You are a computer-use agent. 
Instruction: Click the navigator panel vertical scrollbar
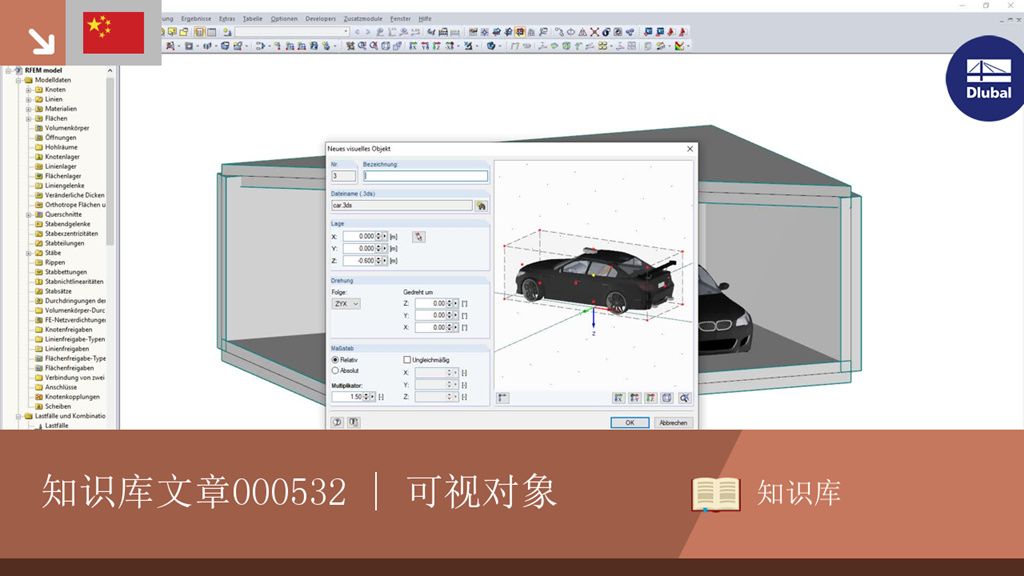(110, 163)
